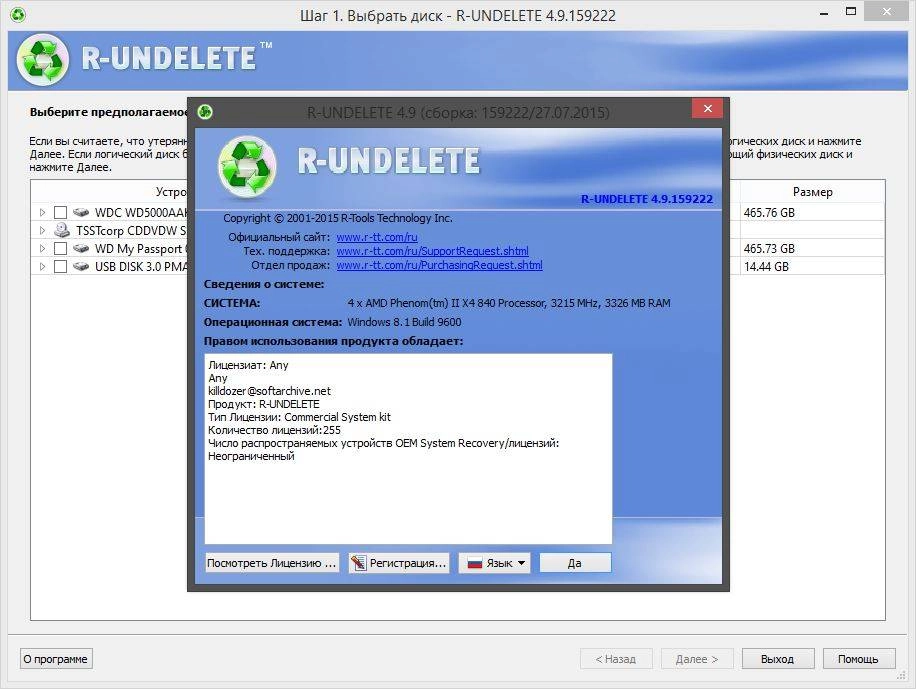This screenshot has width=916, height=689.
Task: Click the Посмотреть Лицензию button
Action: (272, 563)
